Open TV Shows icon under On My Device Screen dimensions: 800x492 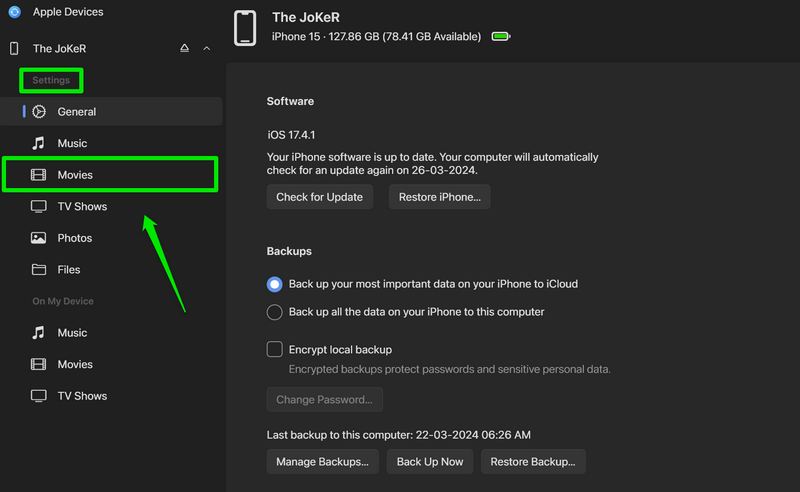(39, 396)
